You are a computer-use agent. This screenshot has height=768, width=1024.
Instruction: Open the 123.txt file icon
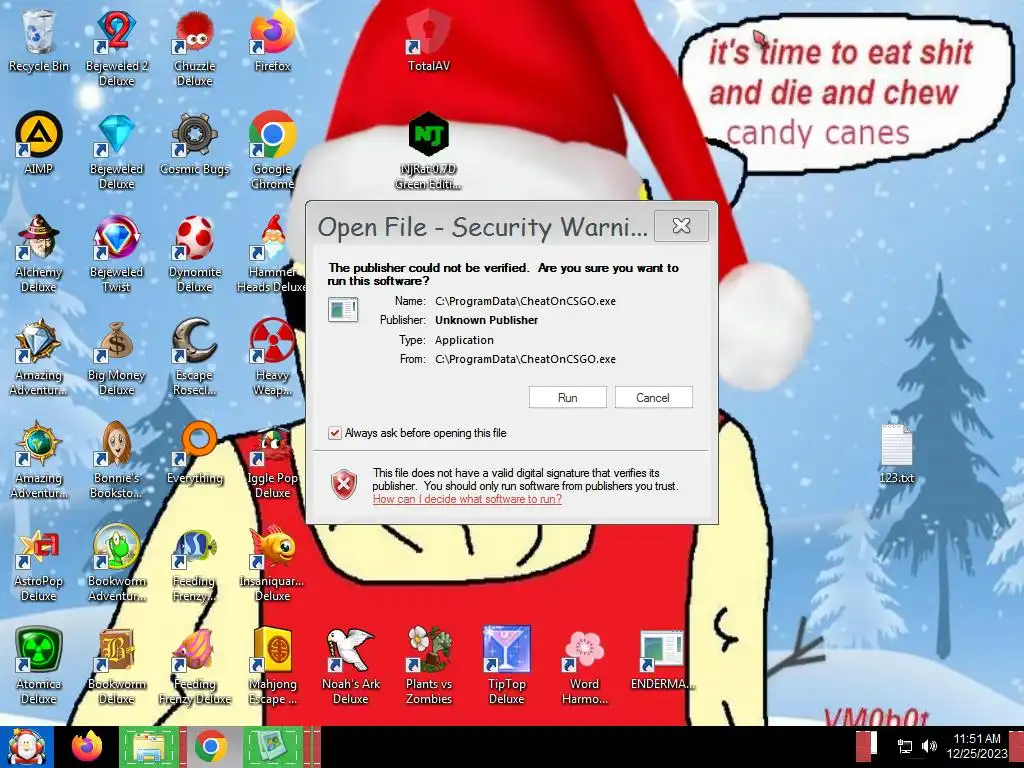(x=897, y=453)
